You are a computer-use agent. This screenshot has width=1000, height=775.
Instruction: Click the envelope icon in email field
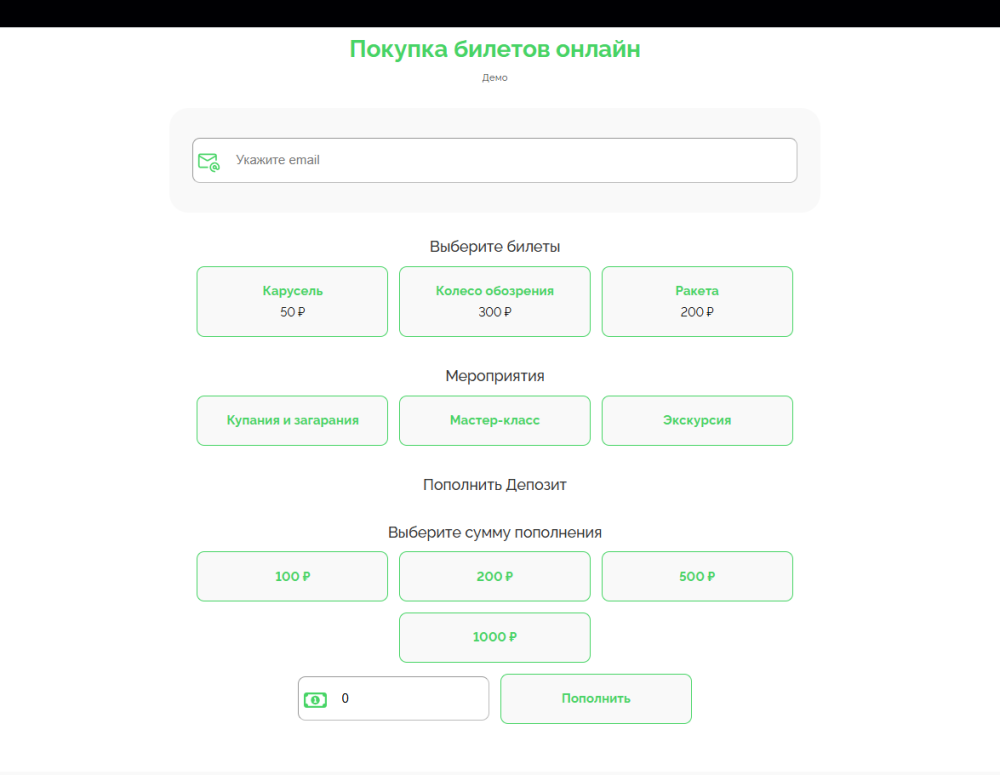click(208, 161)
